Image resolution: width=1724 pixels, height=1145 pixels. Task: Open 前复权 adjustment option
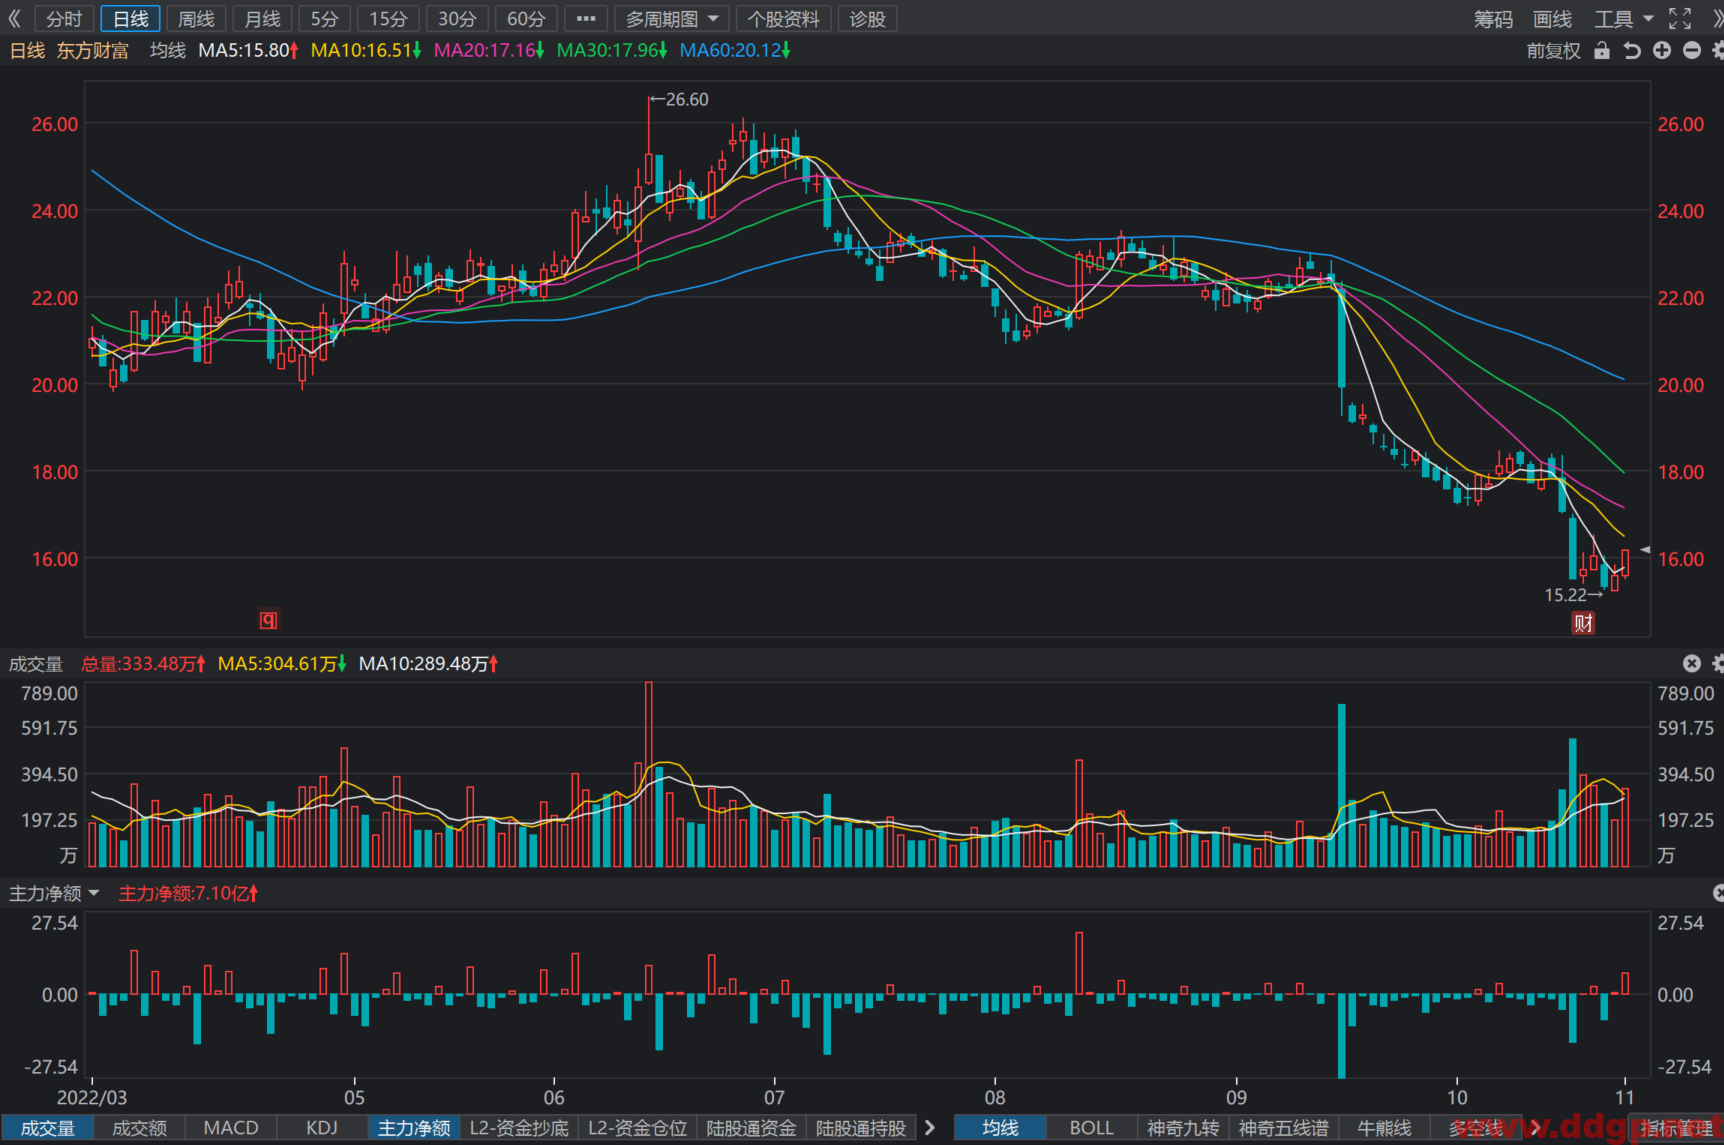point(1553,51)
